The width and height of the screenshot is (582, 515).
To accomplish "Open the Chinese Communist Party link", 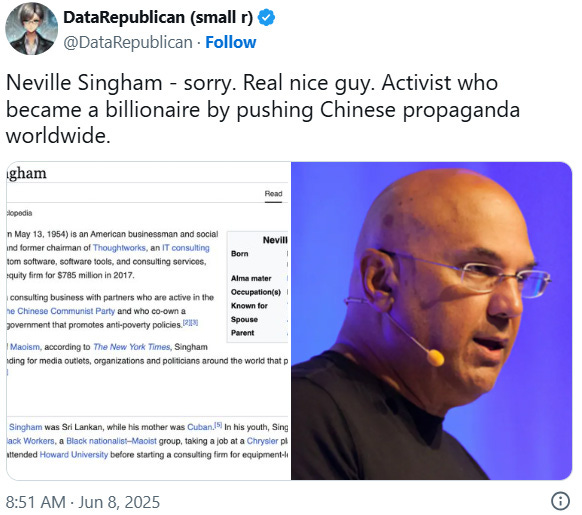I will point(61,311).
